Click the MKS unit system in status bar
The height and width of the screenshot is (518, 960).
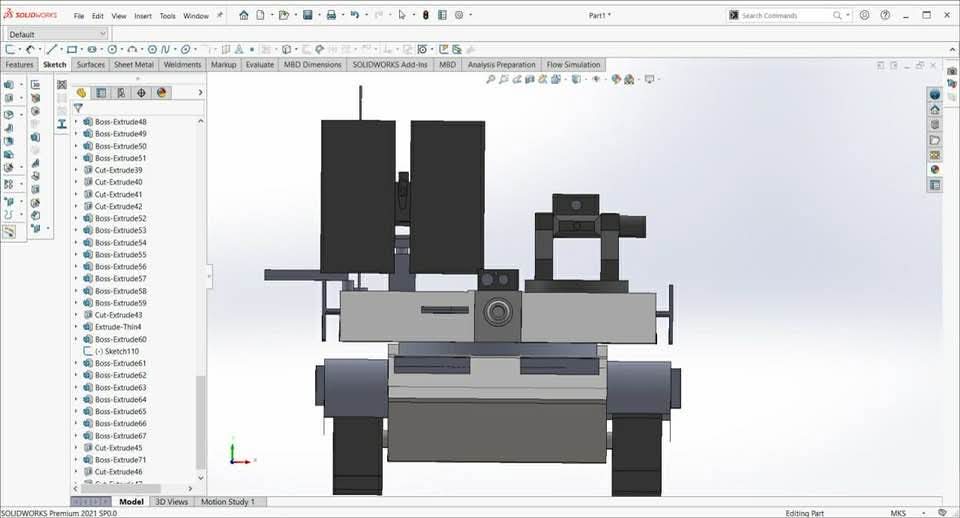pos(898,513)
